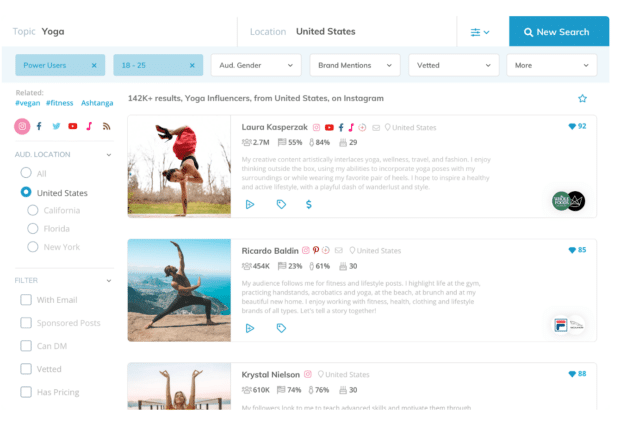
Task: Open the filter sliders settings menu
Action: click(480, 32)
